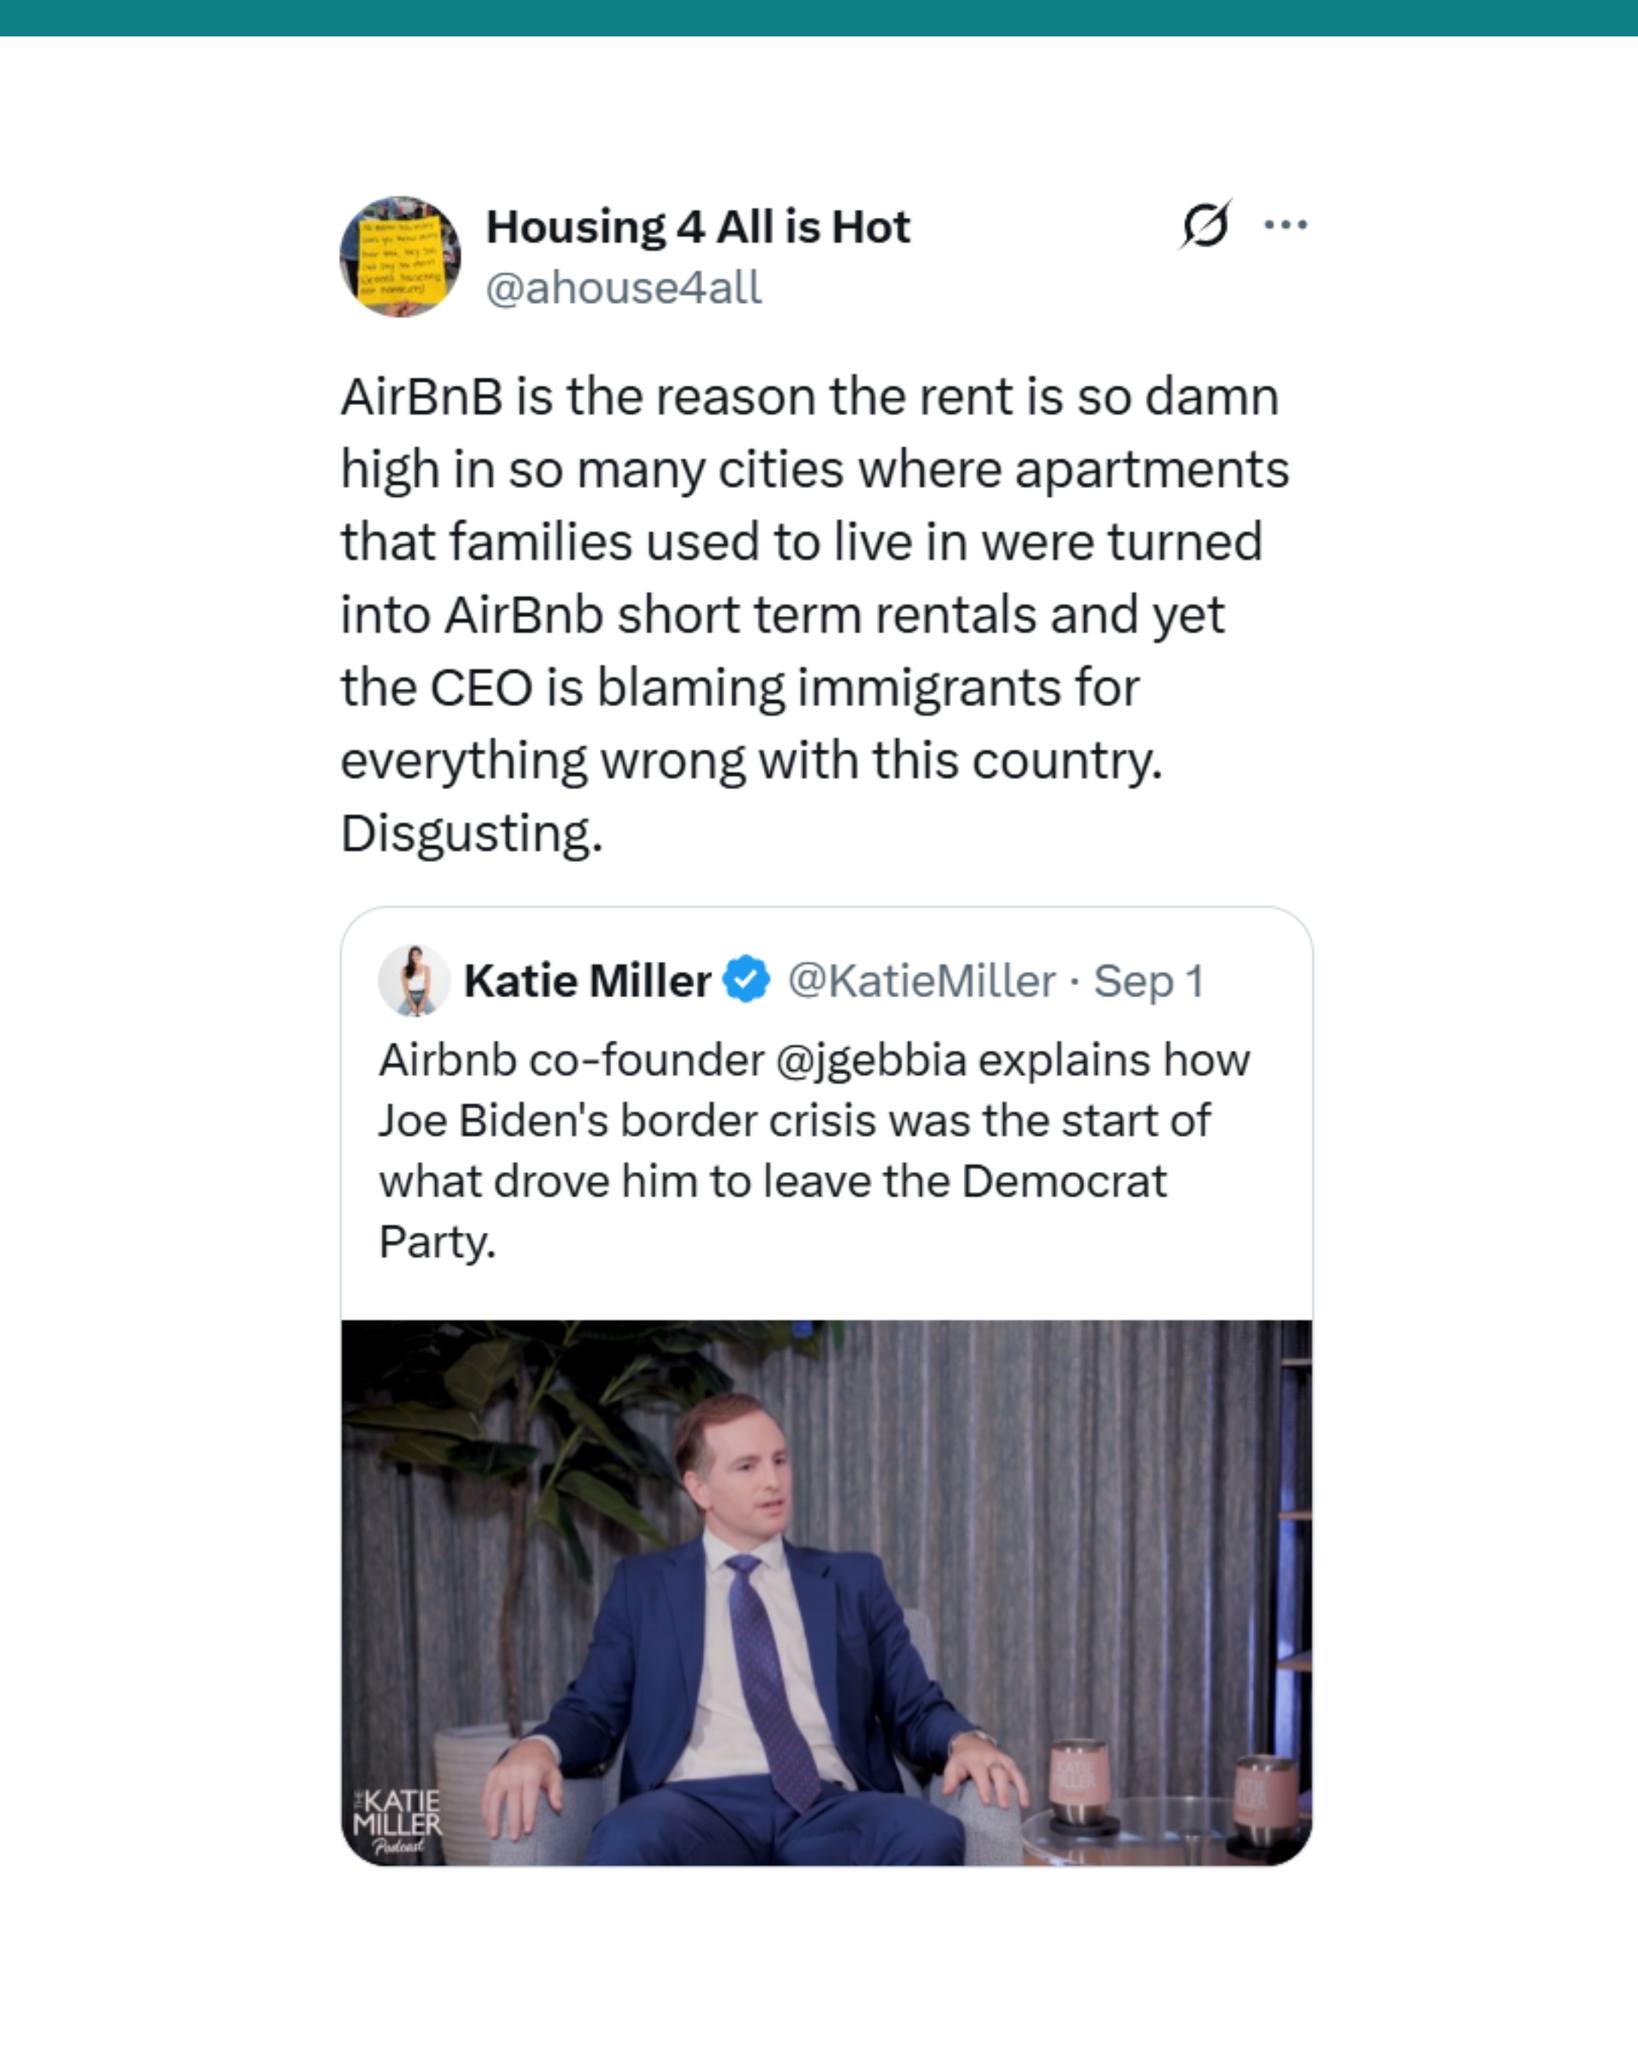Play the quoted interview video
The width and height of the screenshot is (1638, 2048).
click(826, 1592)
